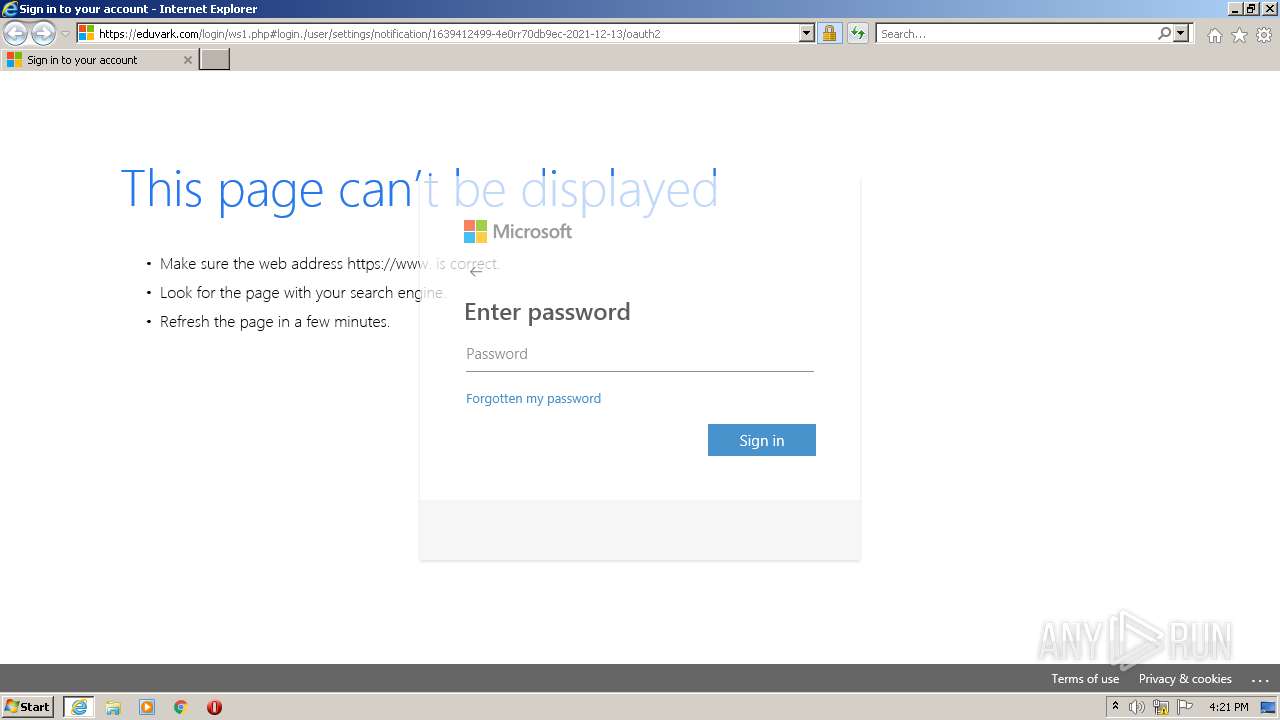Expand the address bar autocomplete dropdown
This screenshot has height=720, width=1280.
click(807, 34)
